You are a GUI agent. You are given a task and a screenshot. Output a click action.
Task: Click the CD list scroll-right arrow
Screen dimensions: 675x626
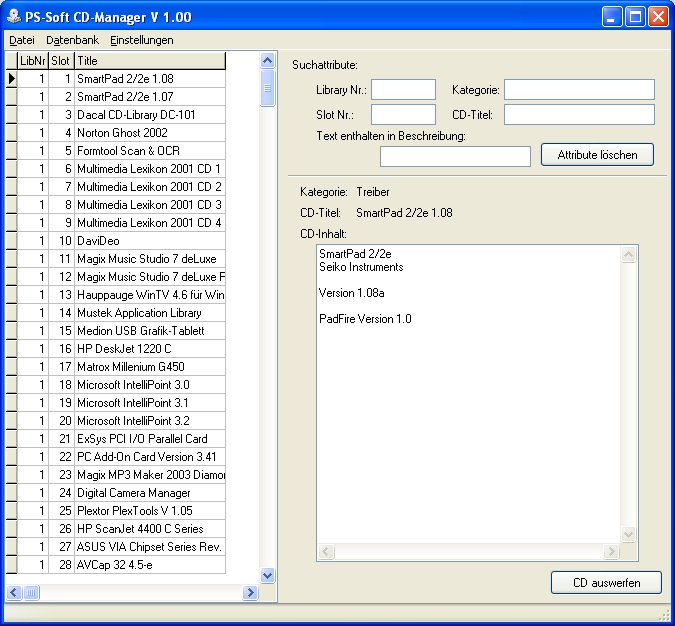(250, 592)
